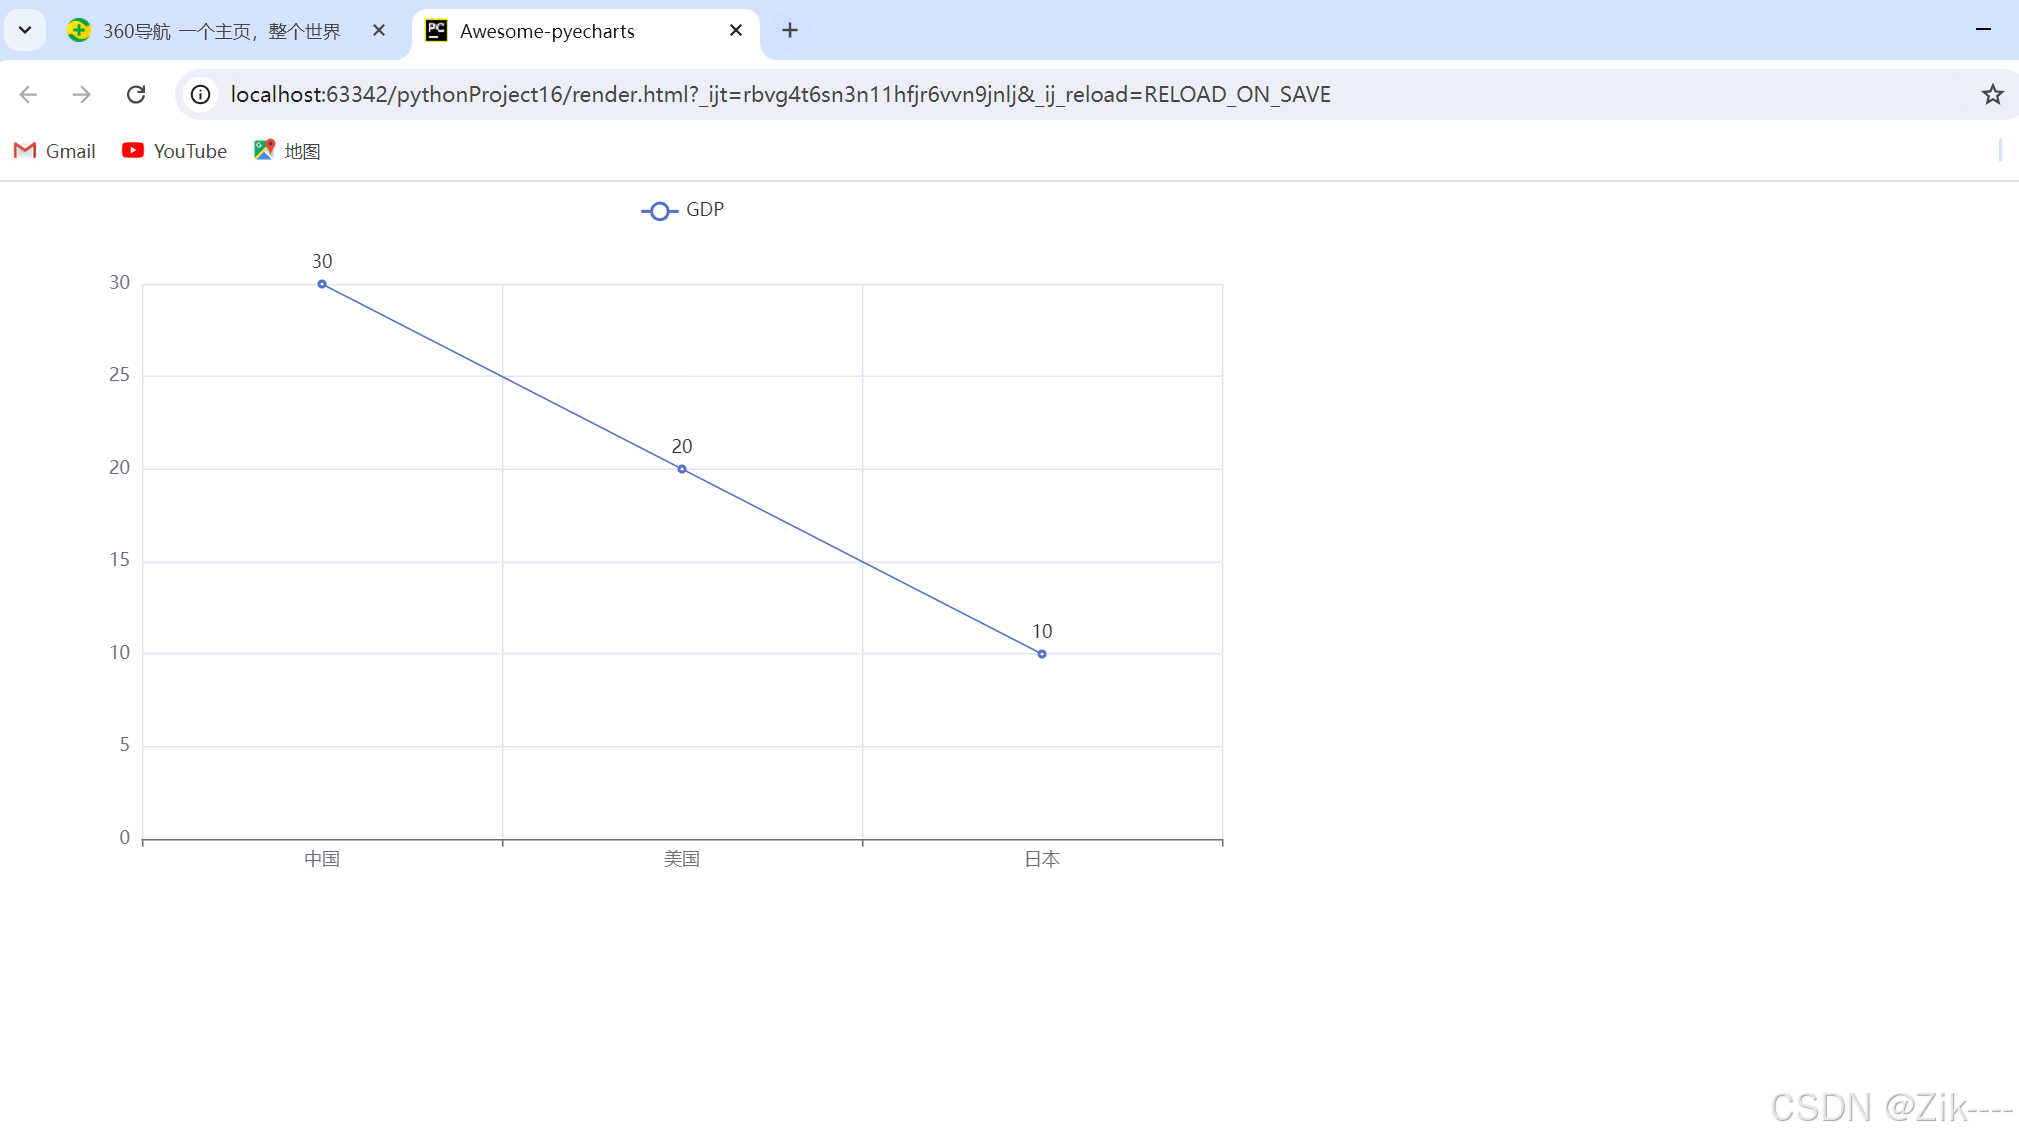Select the Awesome-pyecharts tab
Image resolution: width=2019 pixels, height=1142 pixels.
point(586,31)
